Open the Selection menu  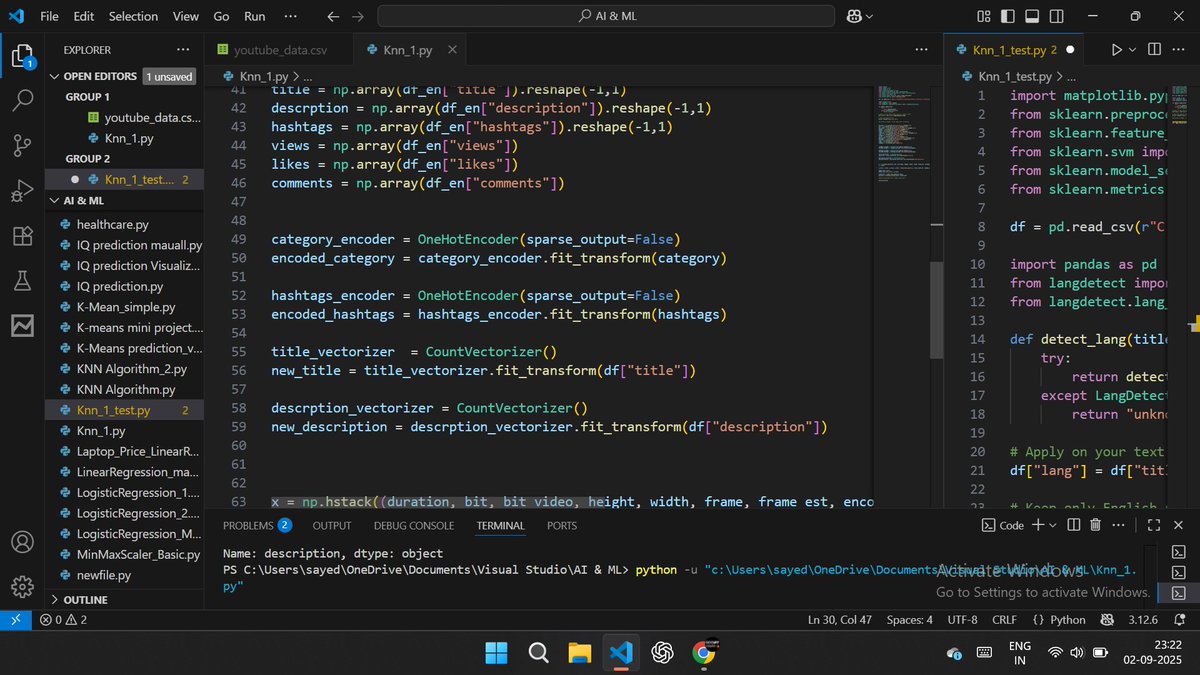(133, 17)
